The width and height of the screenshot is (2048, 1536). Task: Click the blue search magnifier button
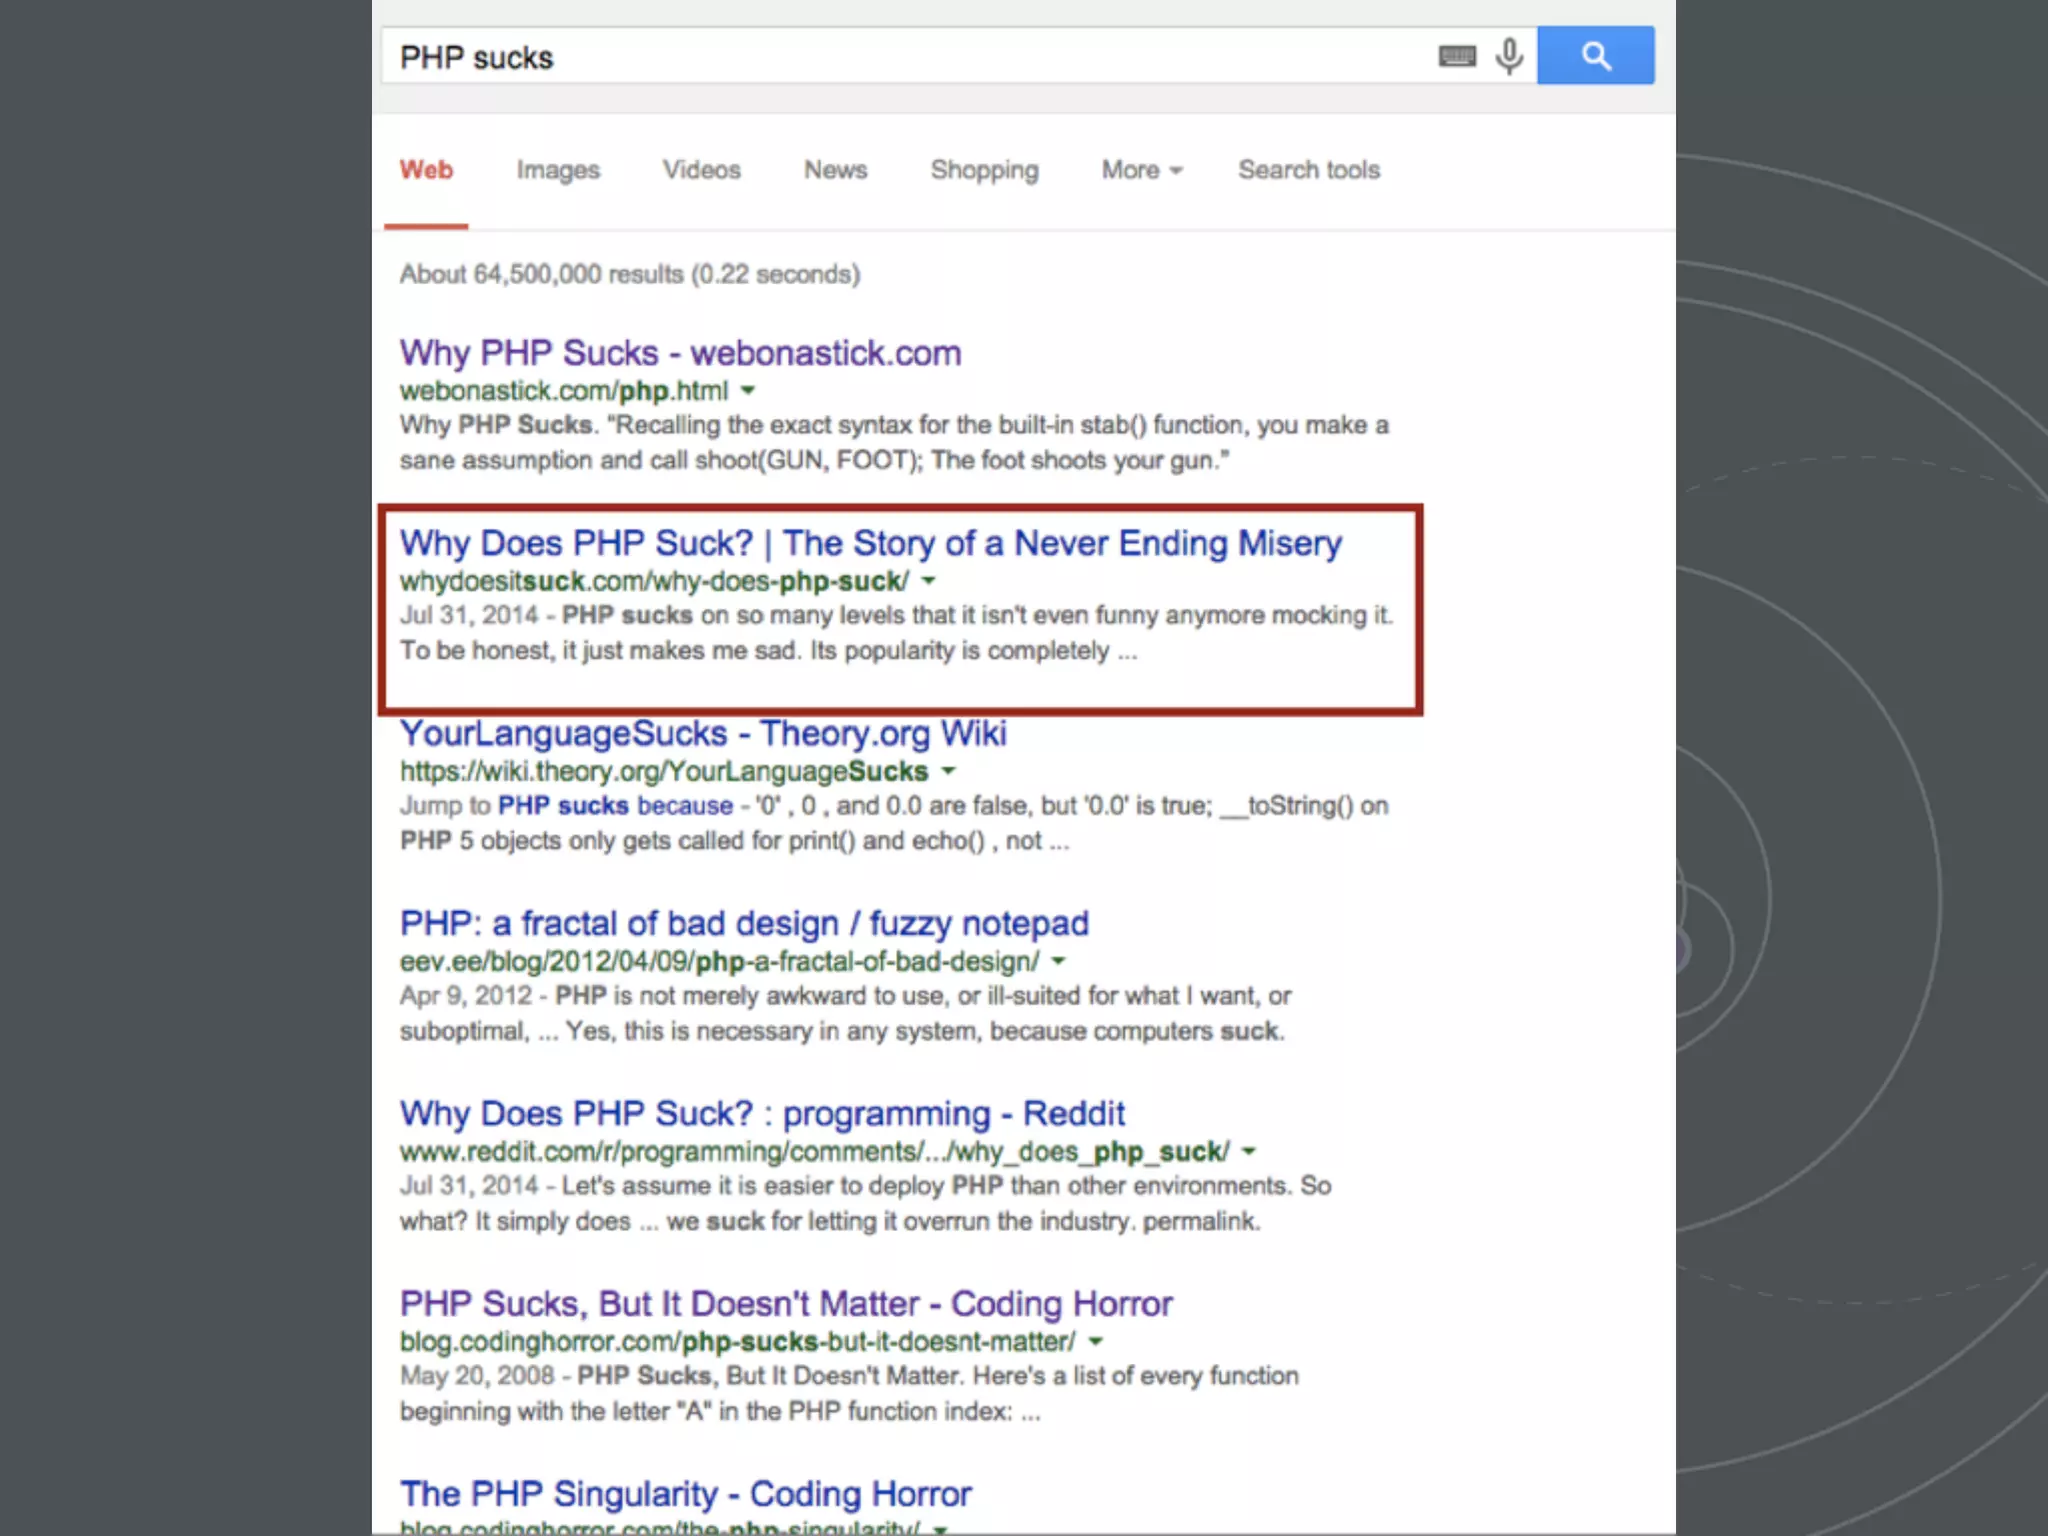click(x=1595, y=56)
